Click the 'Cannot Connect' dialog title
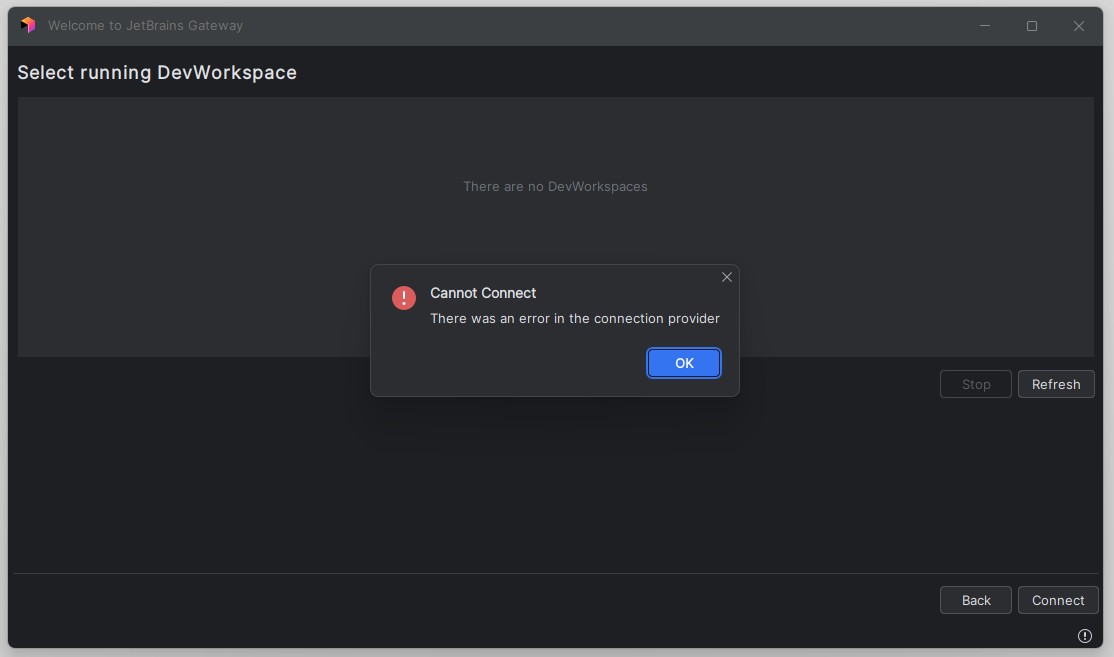Screen dimensions: 1114x657 483,293
